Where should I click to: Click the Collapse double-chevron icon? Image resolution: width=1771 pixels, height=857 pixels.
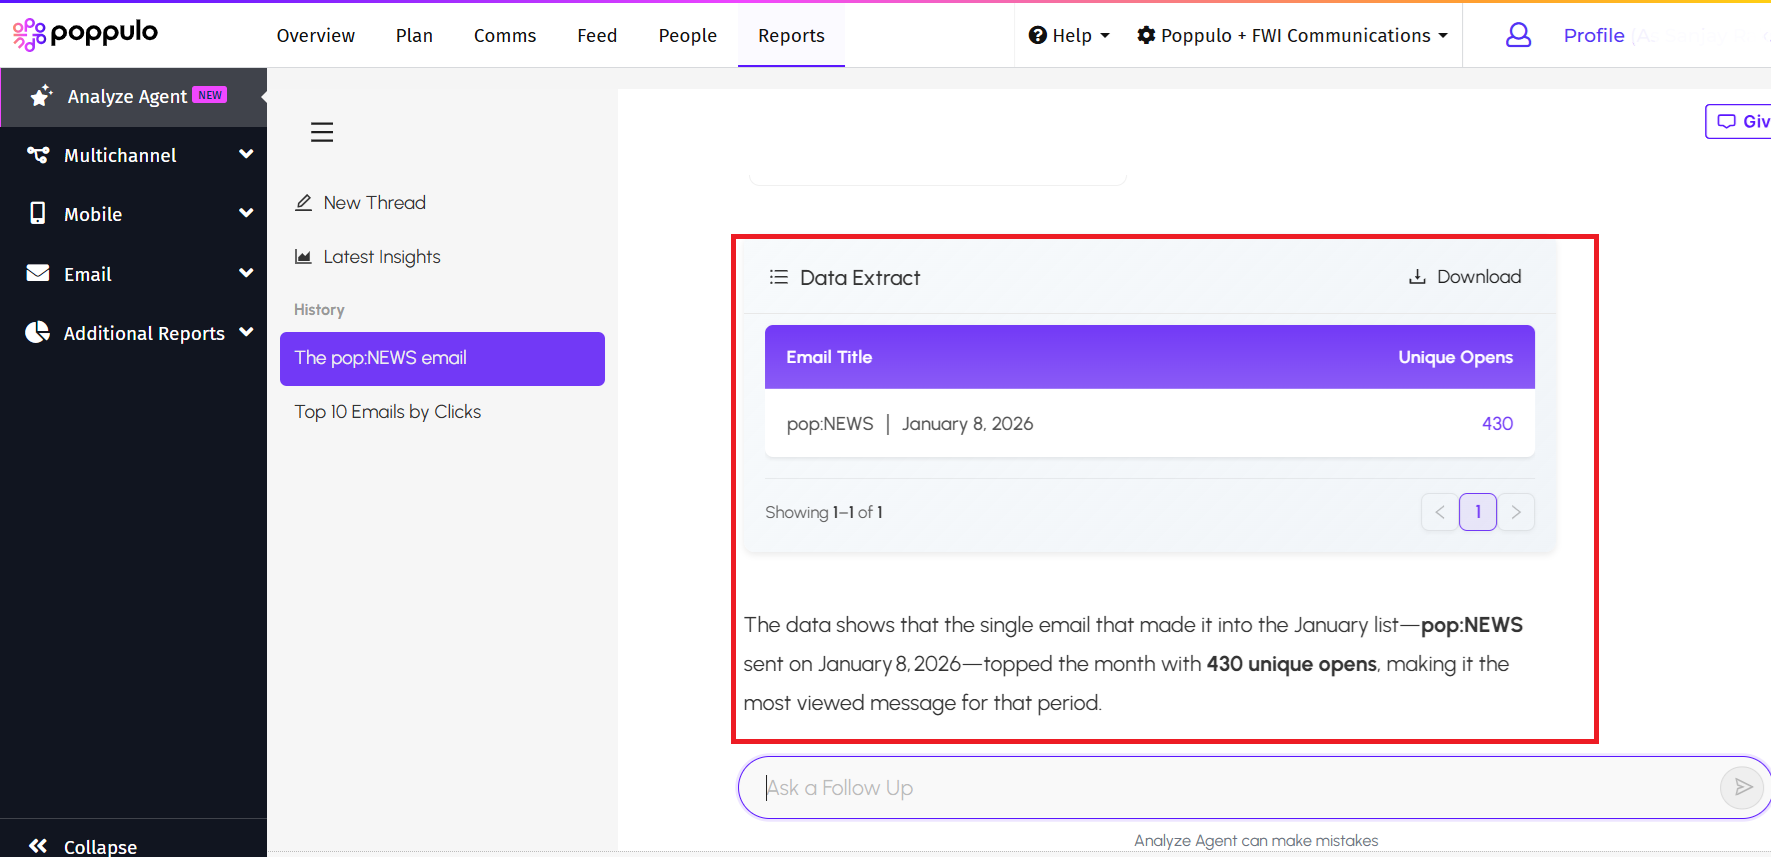click(x=38, y=846)
